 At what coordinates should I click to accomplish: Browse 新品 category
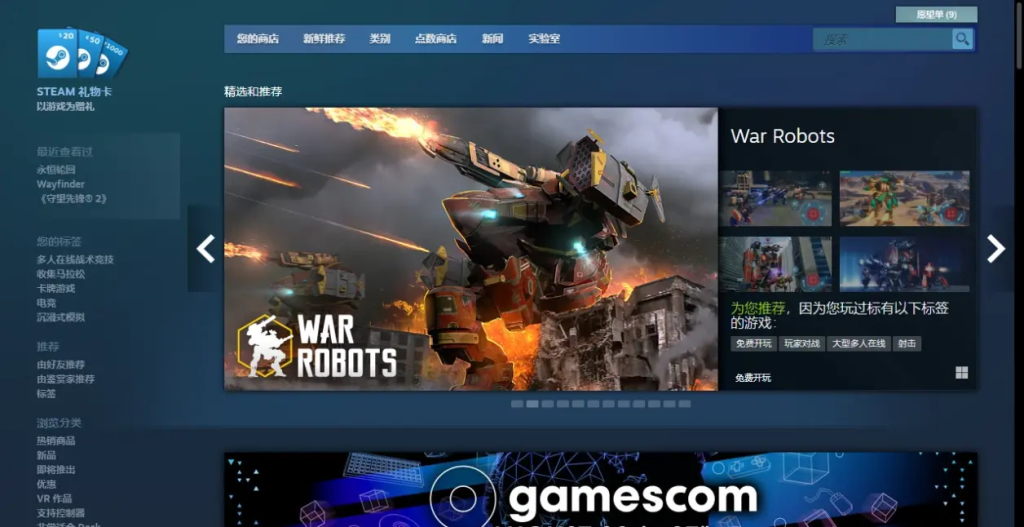(x=46, y=455)
